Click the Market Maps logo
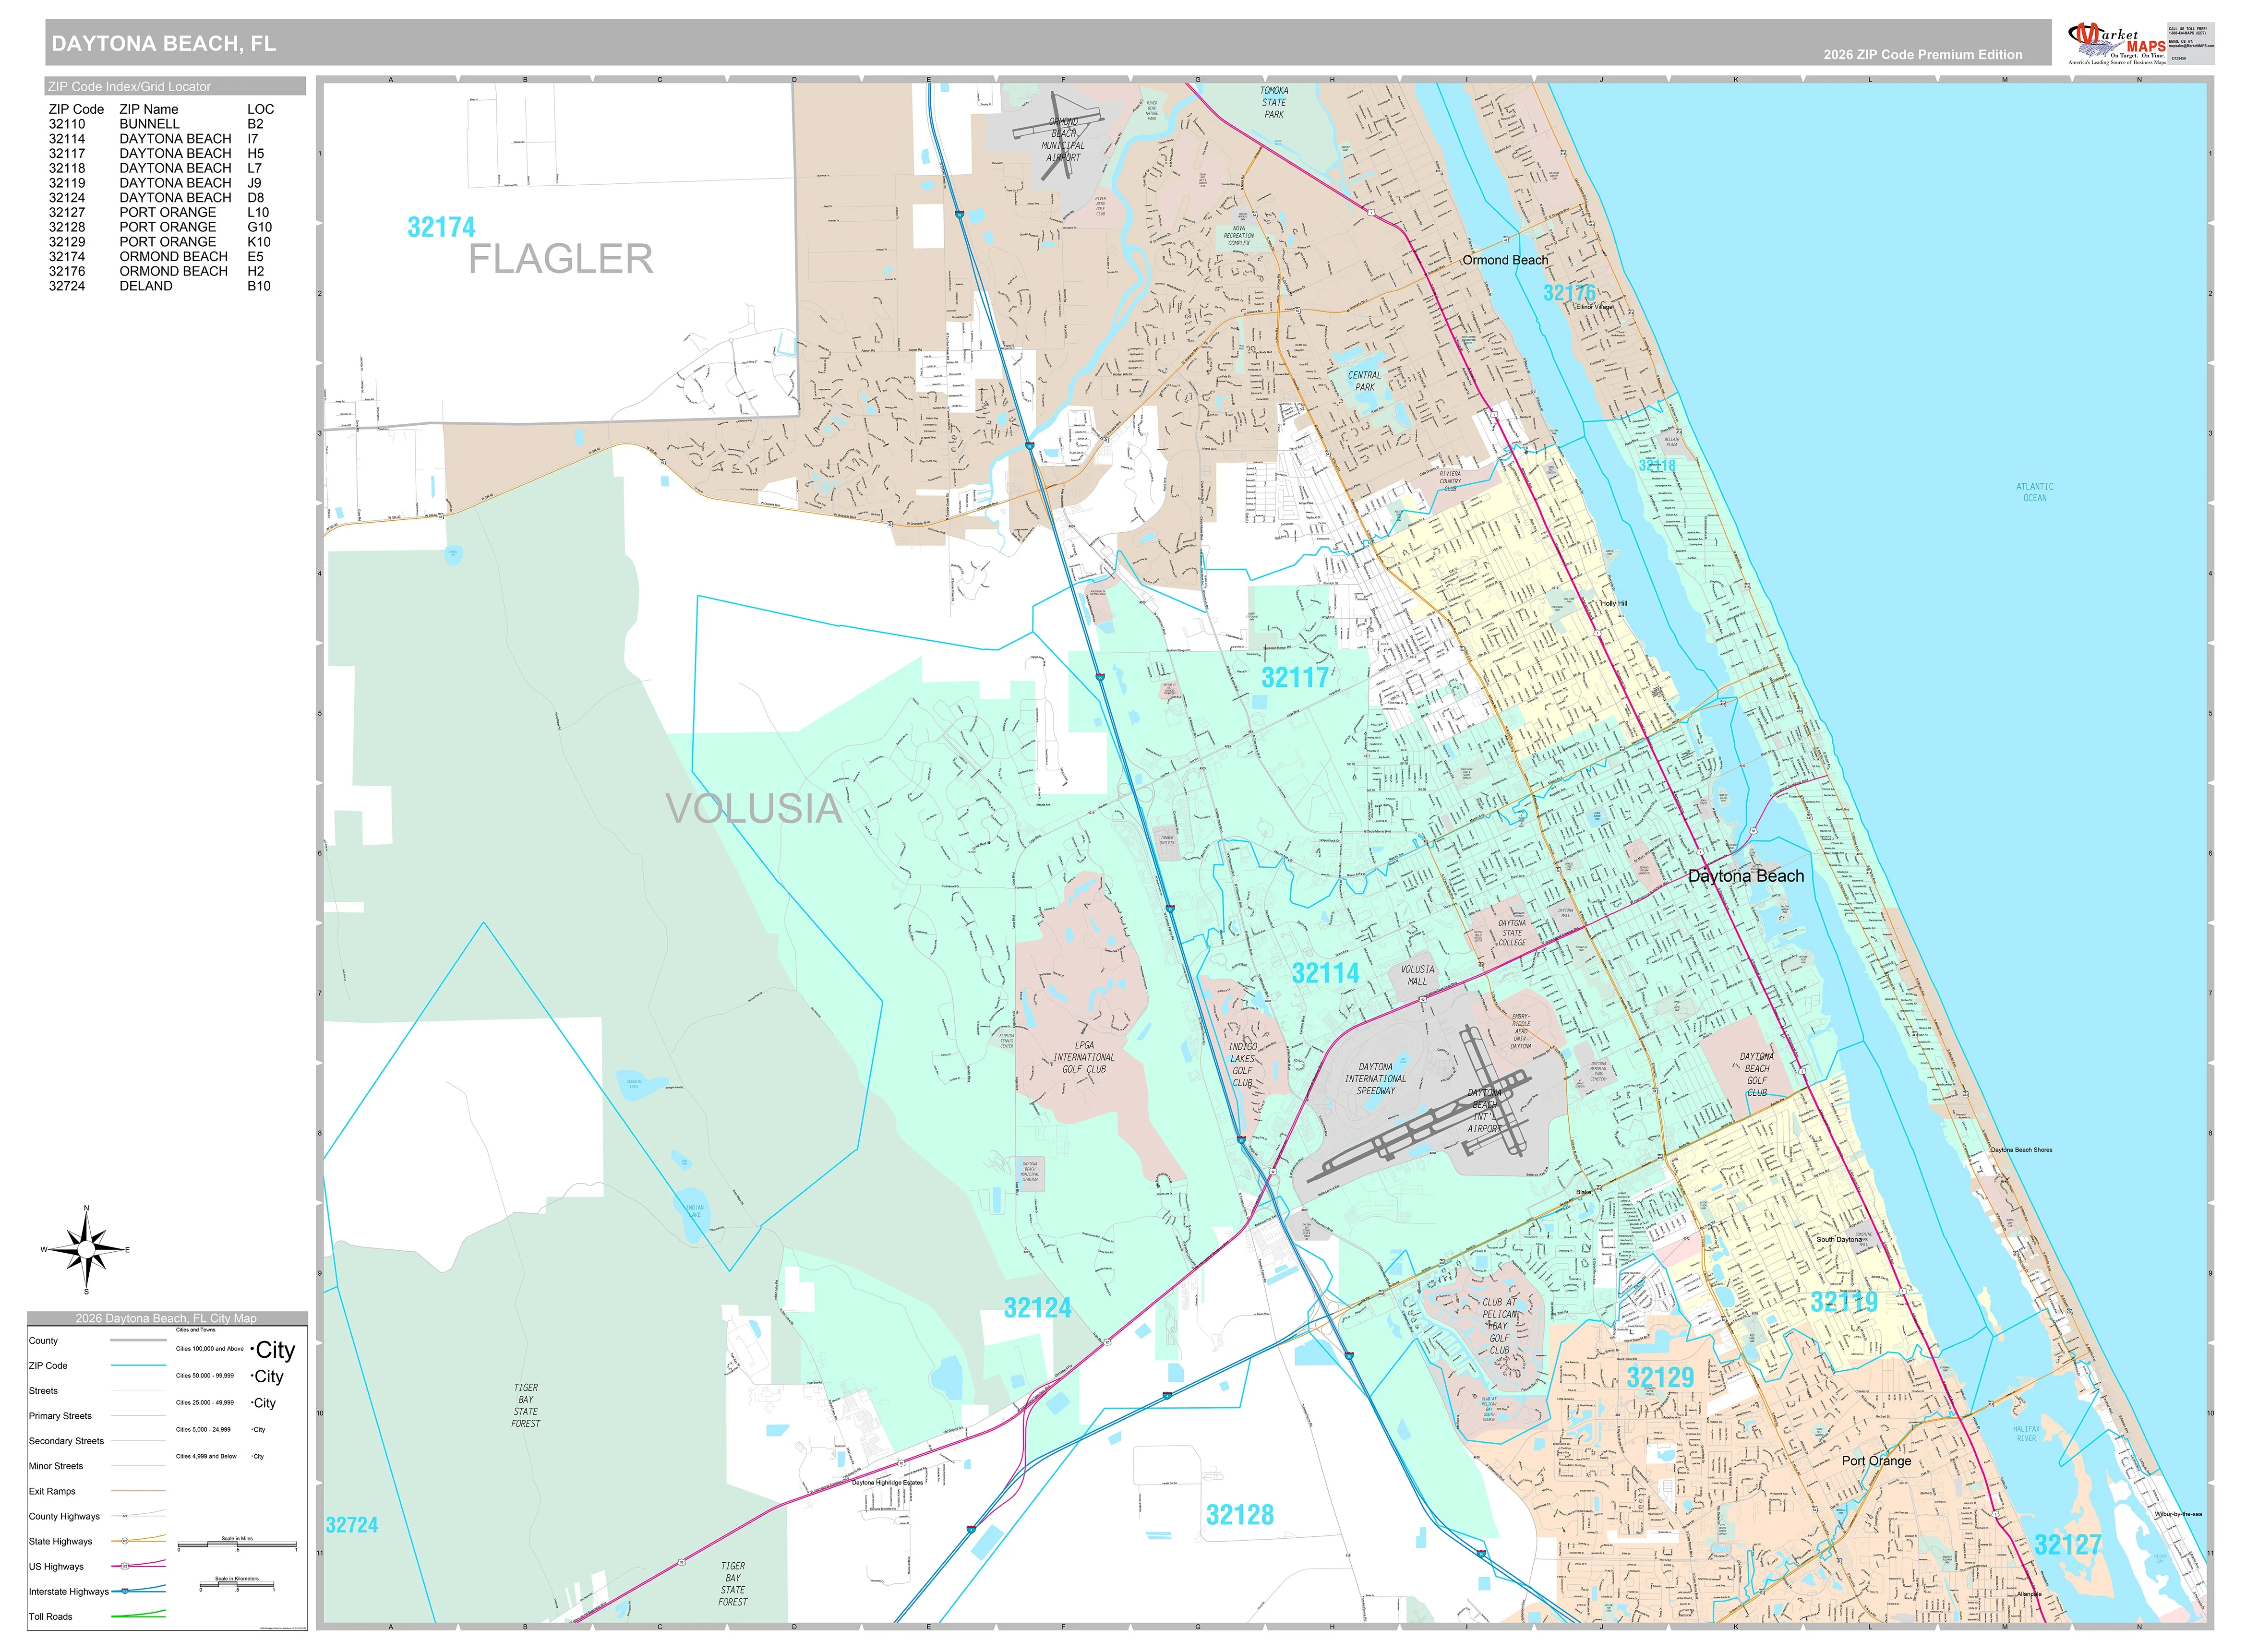The image size is (2246, 1652). tap(2116, 43)
